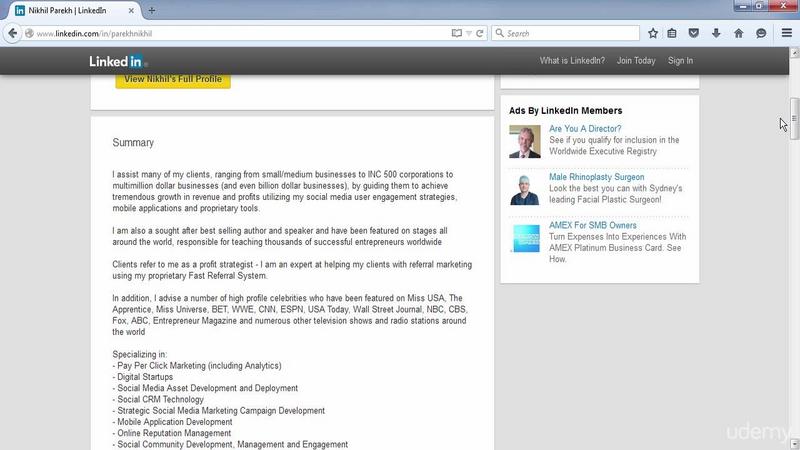
Task: Click Social Community Development, Management and Engagement line
Action: click(x=230, y=444)
